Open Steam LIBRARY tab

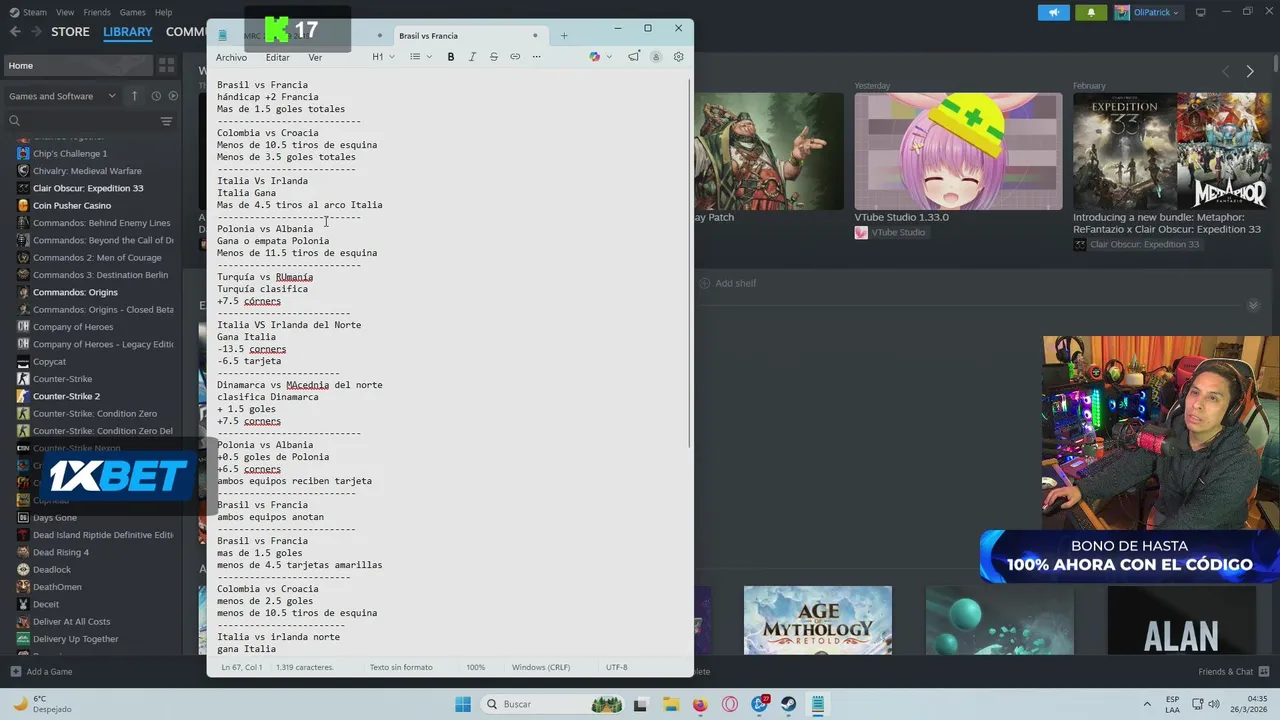click(128, 32)
